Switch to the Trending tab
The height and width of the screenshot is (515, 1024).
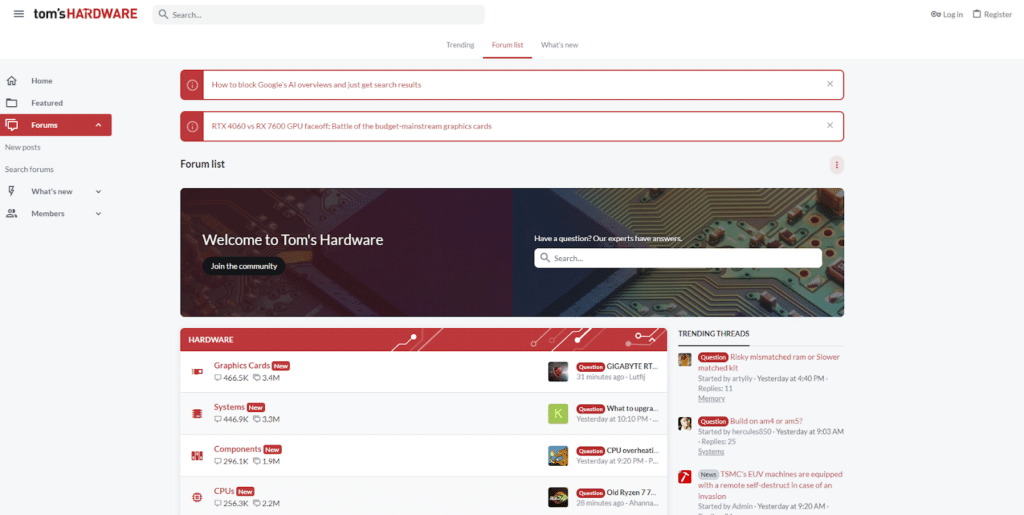tap(460, 45)
